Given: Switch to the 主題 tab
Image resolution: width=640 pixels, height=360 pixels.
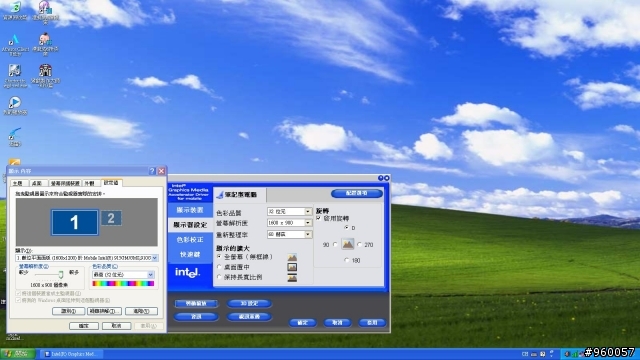Looking at the screenshot, I should tap(18, 183).
